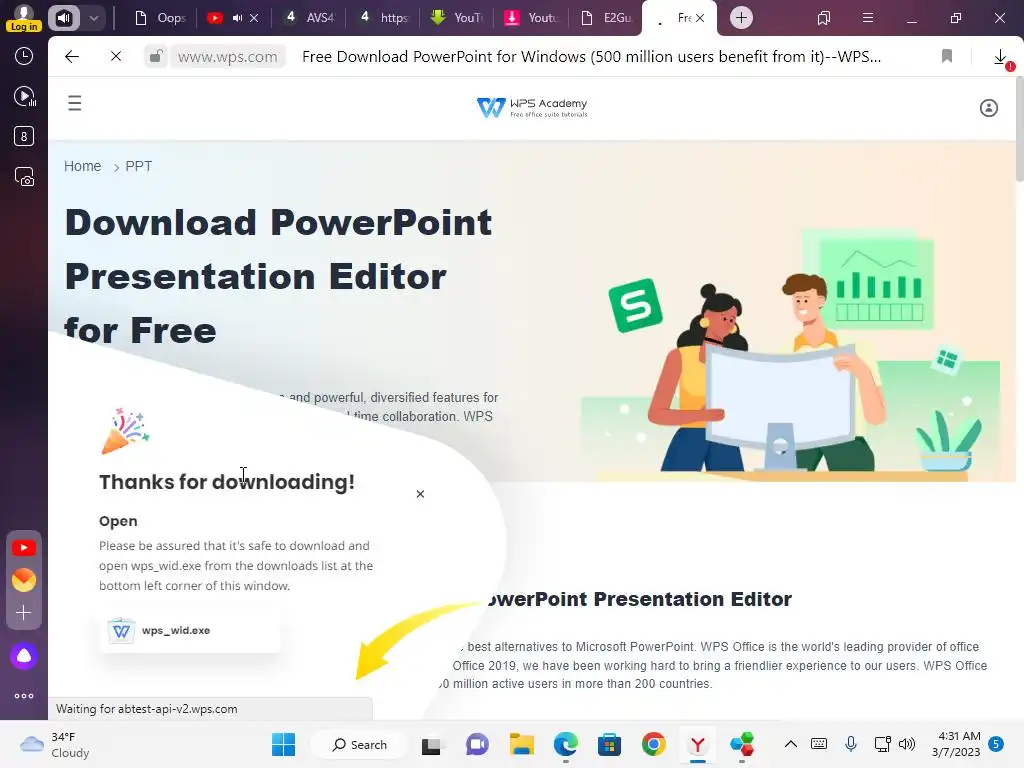Open the orange mail shortcut in the sidebar

[x=24, y=580]
